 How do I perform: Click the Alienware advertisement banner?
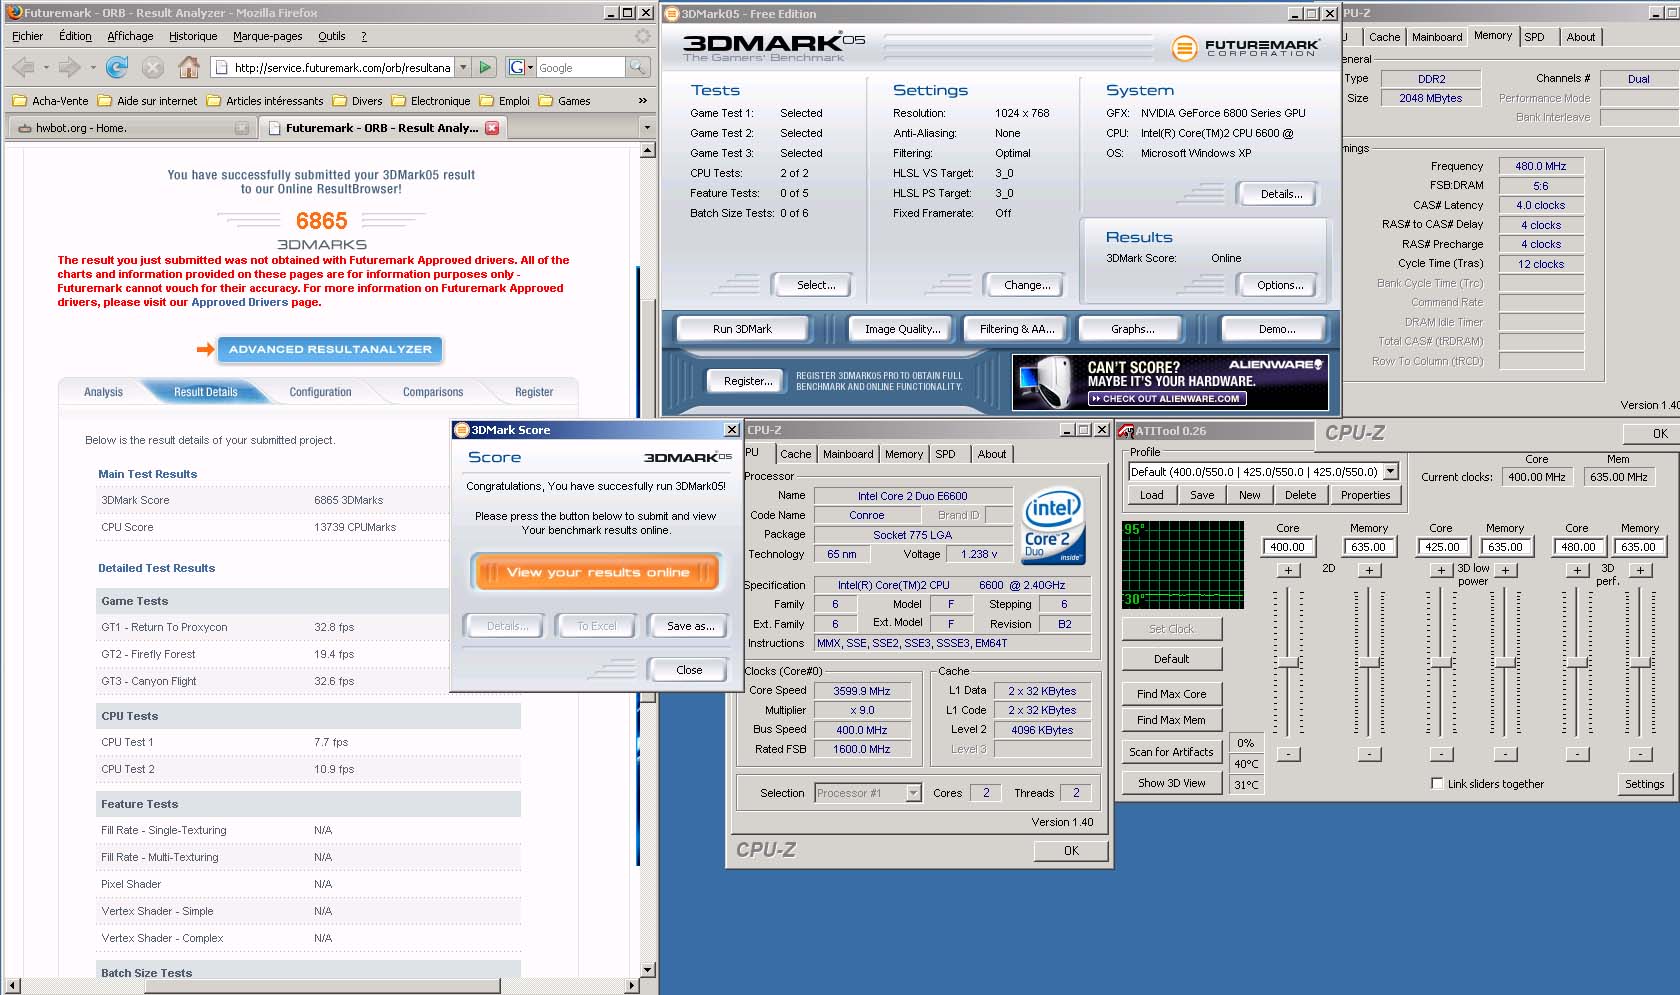pos(1170,382)
